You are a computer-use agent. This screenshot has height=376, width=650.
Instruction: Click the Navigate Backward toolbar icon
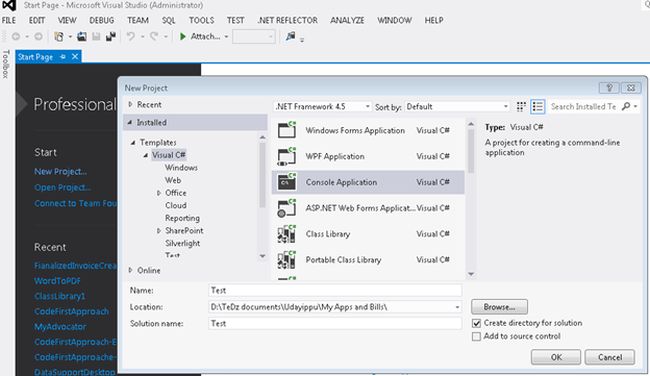(x=16, y=36)
